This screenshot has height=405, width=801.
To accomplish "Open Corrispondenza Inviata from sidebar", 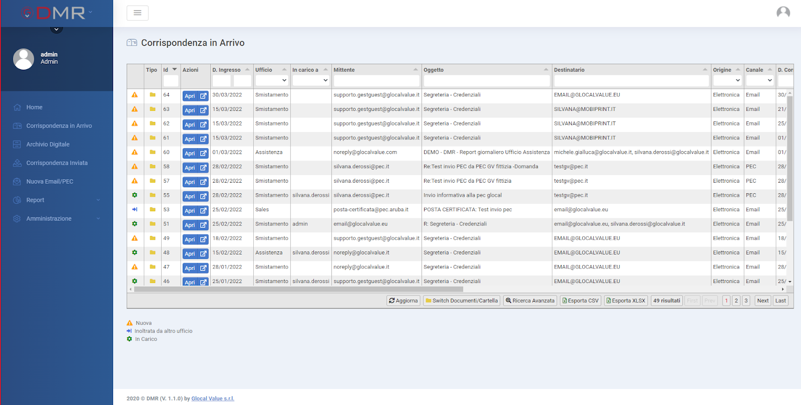I will click(56, 163).
